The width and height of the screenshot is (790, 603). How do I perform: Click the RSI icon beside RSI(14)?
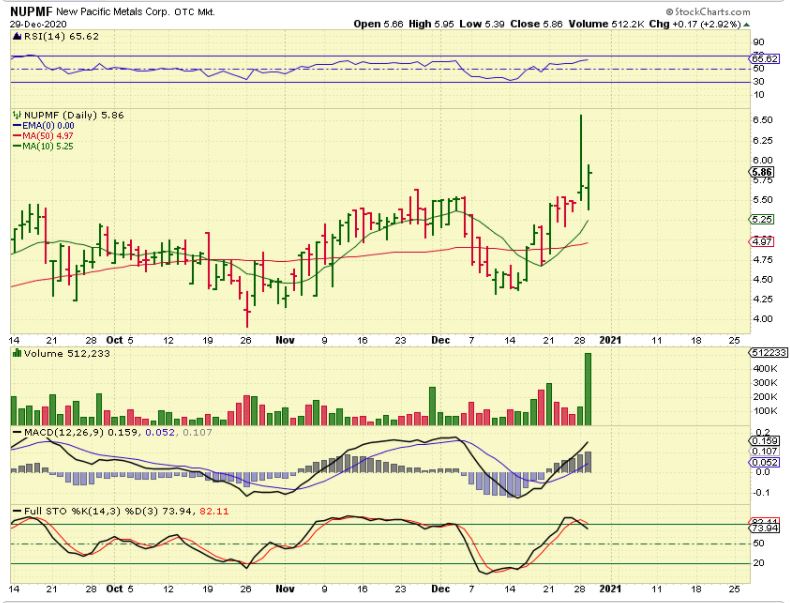(x=17, y=36)
